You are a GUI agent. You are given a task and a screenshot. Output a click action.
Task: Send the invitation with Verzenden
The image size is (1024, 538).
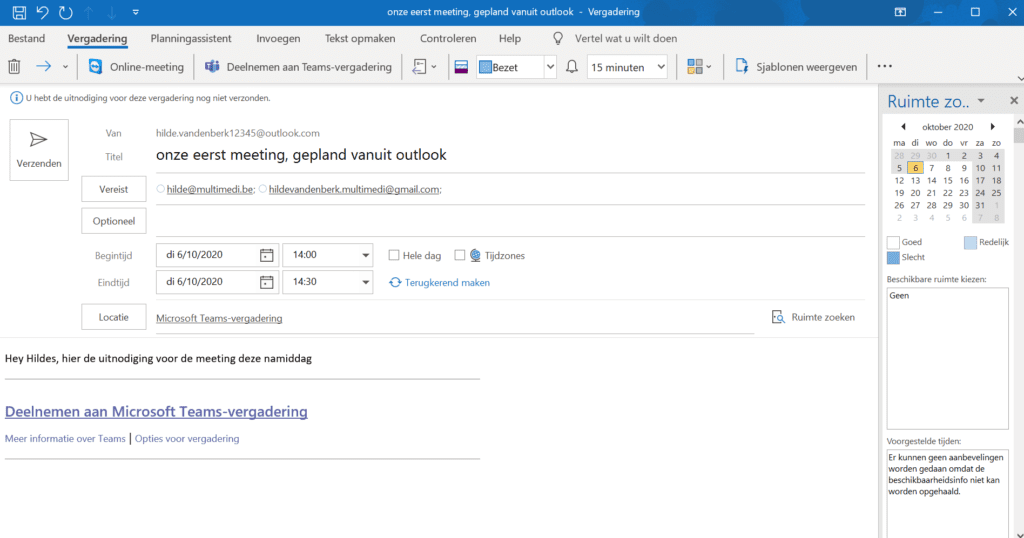click(x=39, y=150)
